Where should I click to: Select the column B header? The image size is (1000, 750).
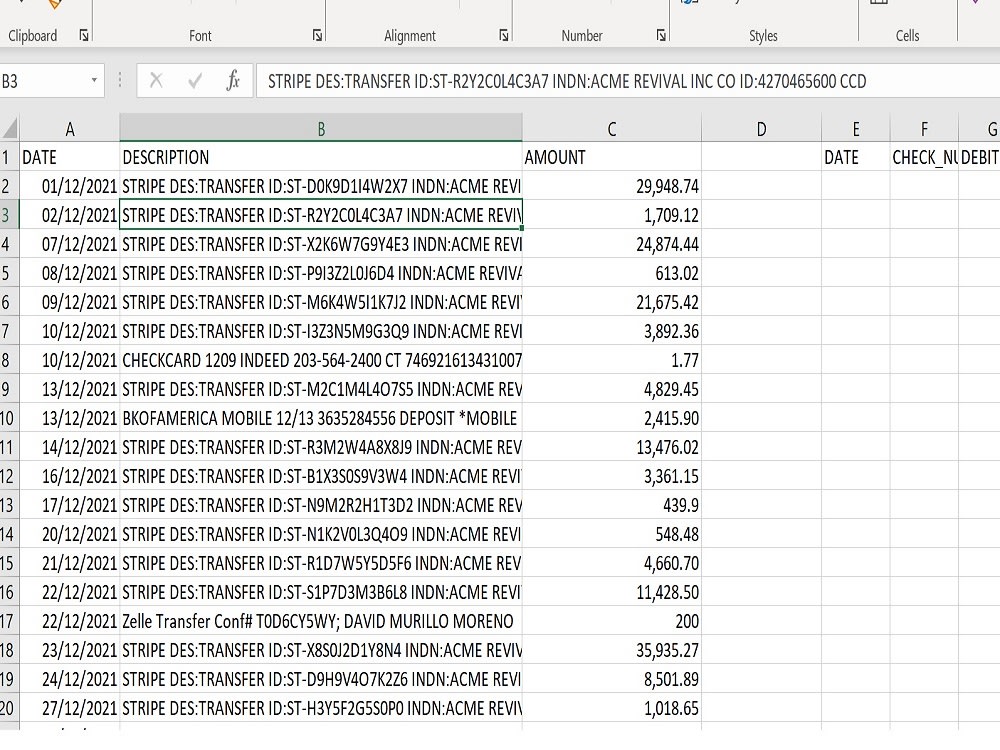pyautogui.click(x=320, y=128)
